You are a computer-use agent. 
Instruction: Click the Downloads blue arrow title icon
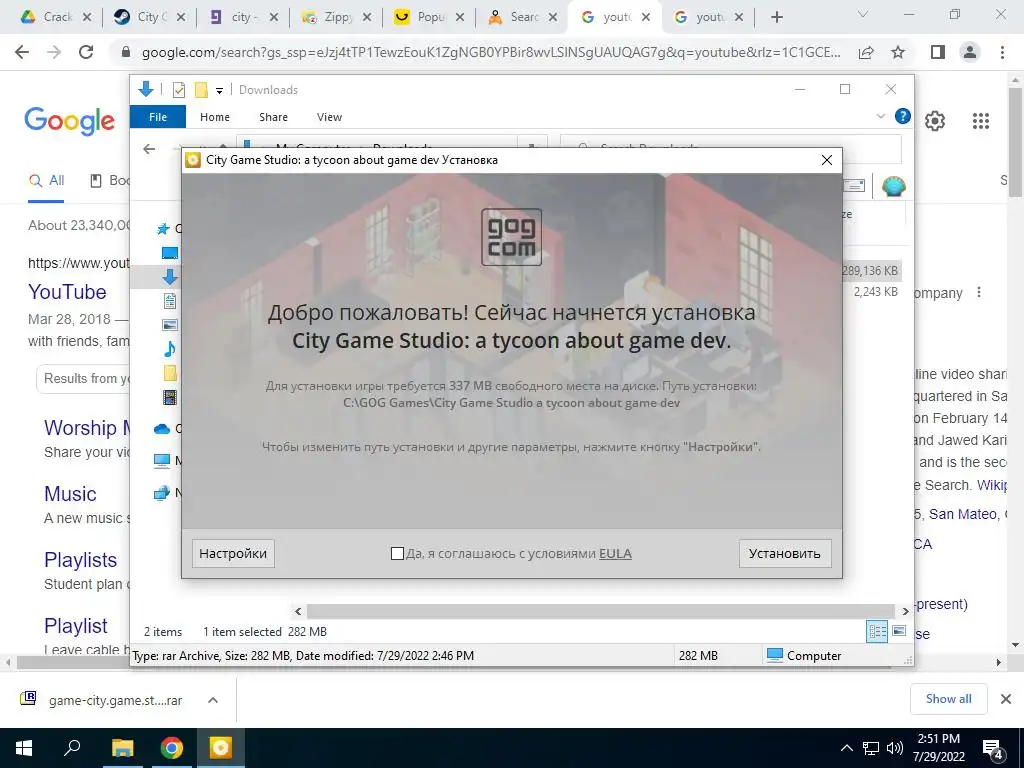tap(146, 89)
